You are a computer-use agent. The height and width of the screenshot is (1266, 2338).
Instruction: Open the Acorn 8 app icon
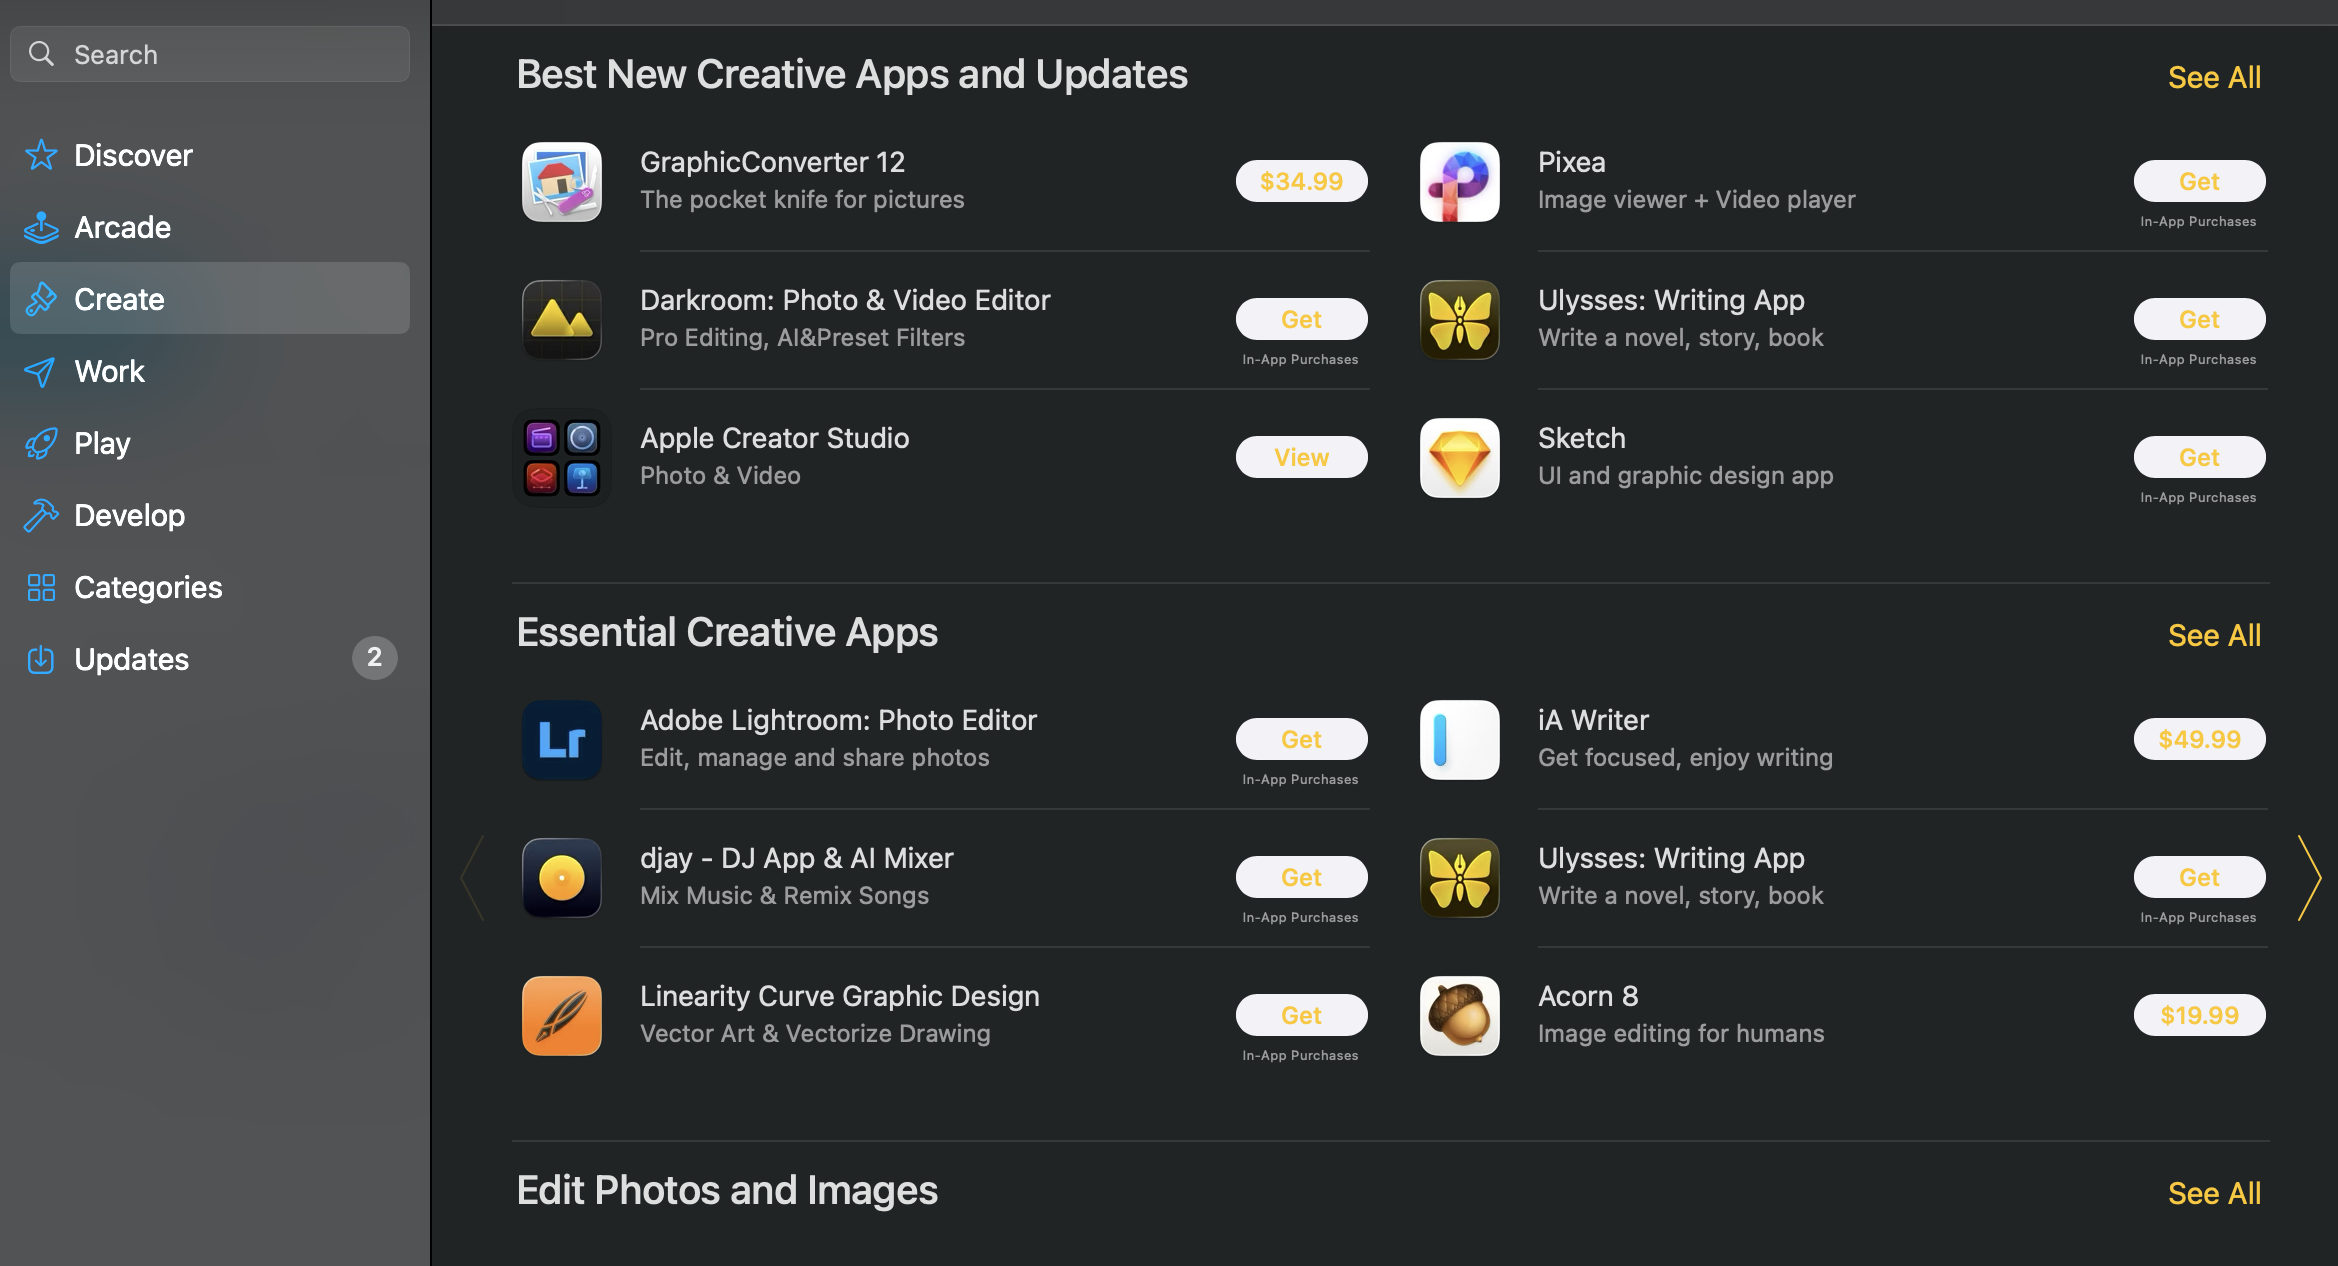pyautogui.click(x=1459, y=1015)
